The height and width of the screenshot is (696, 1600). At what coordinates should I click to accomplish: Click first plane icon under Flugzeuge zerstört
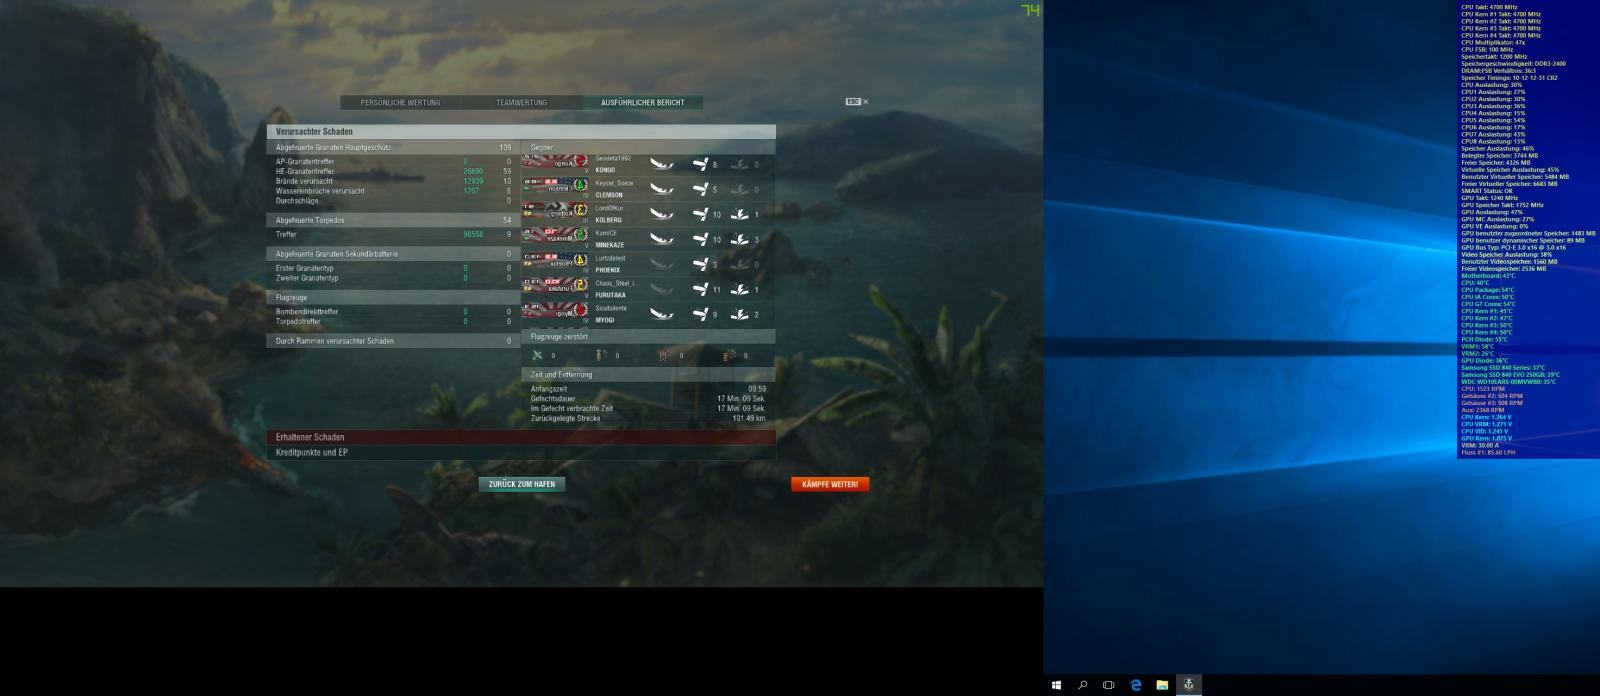[538, 355]
